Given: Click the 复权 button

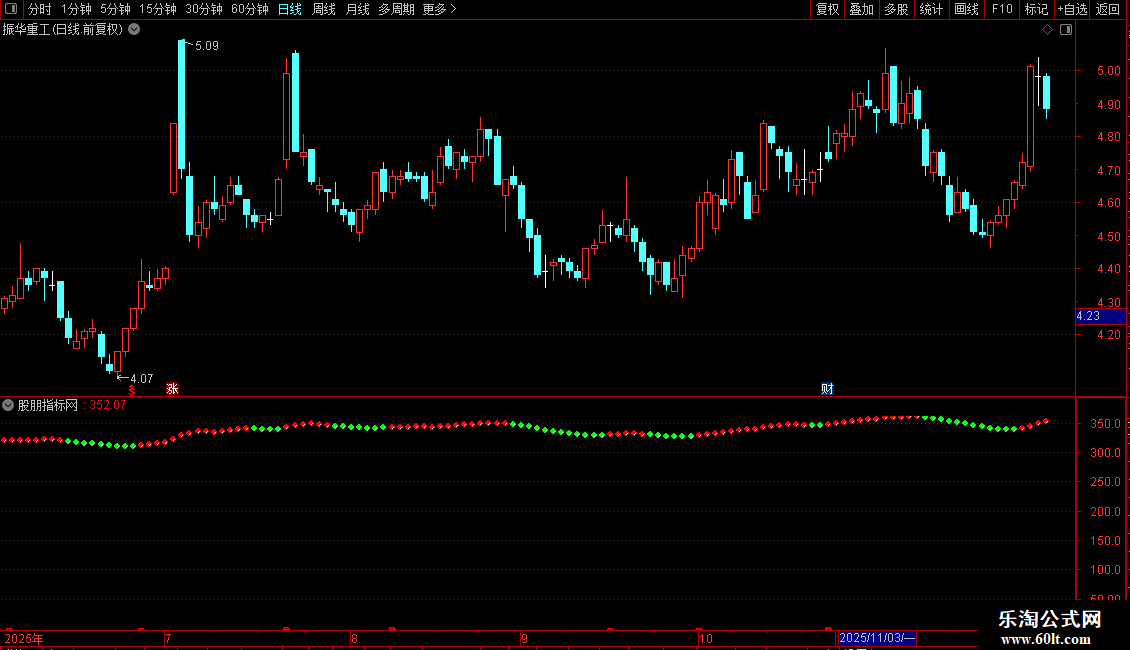Looking at the screenshot, I should pos(827,9).
